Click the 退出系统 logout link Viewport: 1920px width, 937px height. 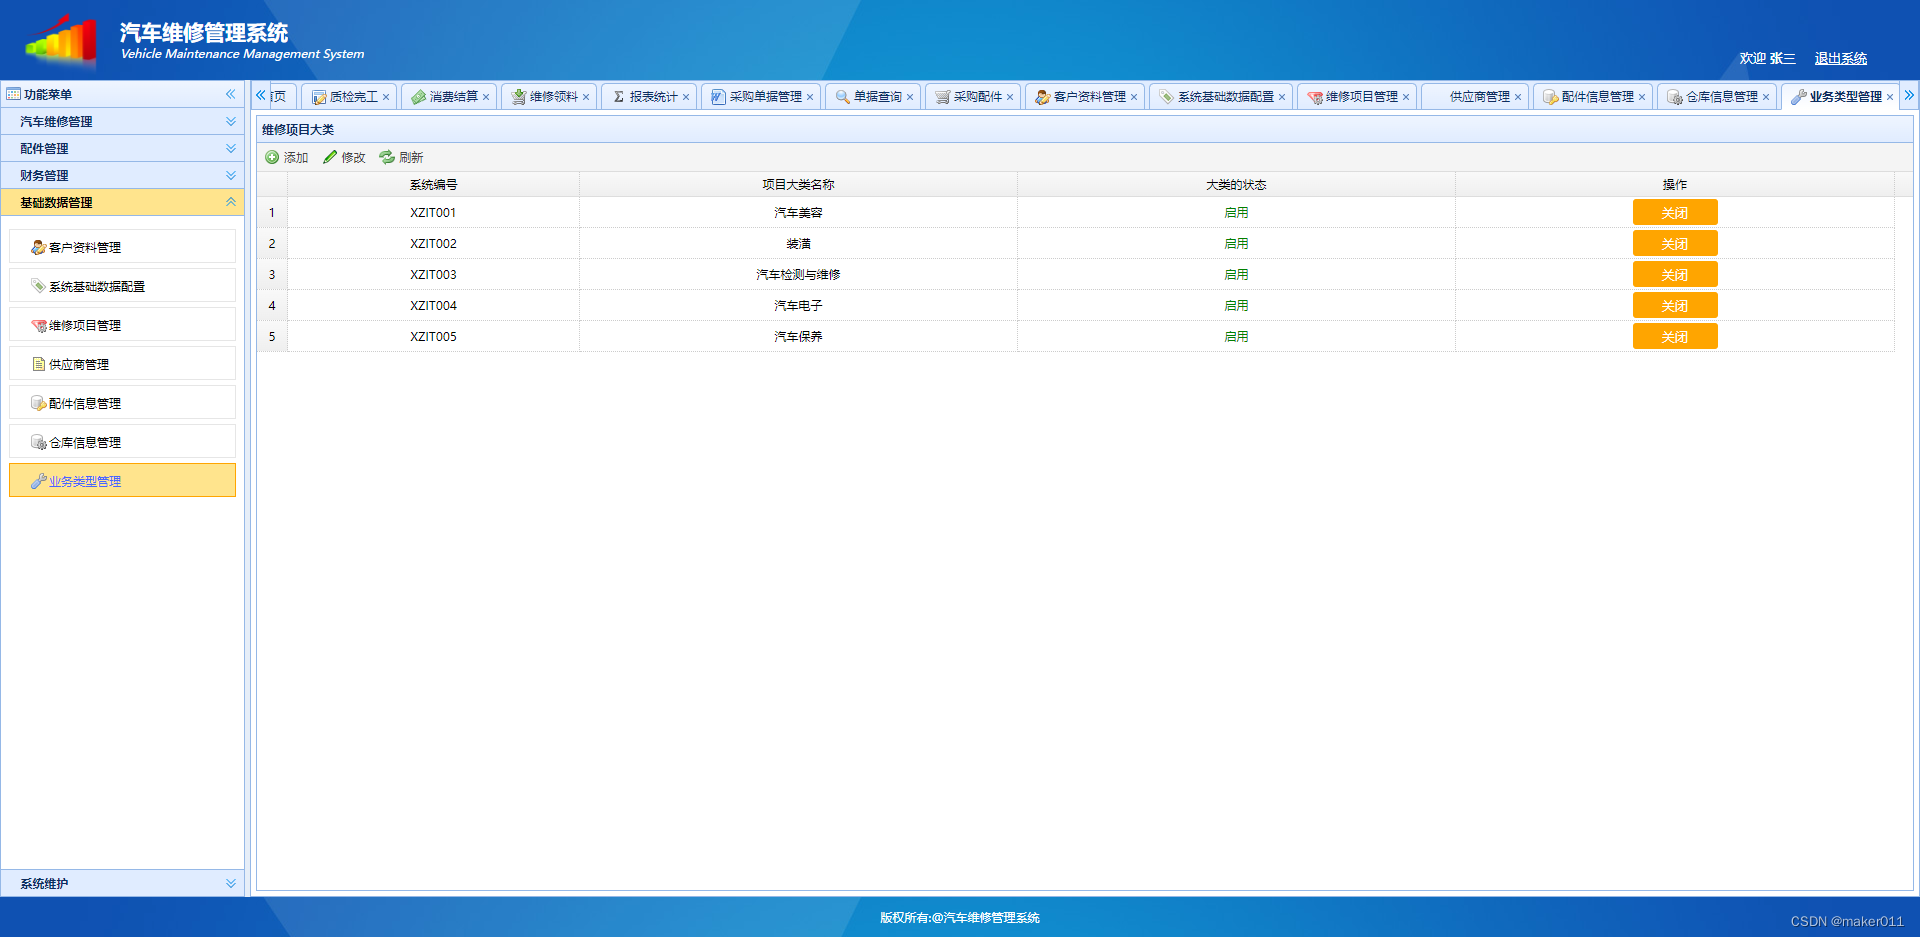(x=1841, y=59)
